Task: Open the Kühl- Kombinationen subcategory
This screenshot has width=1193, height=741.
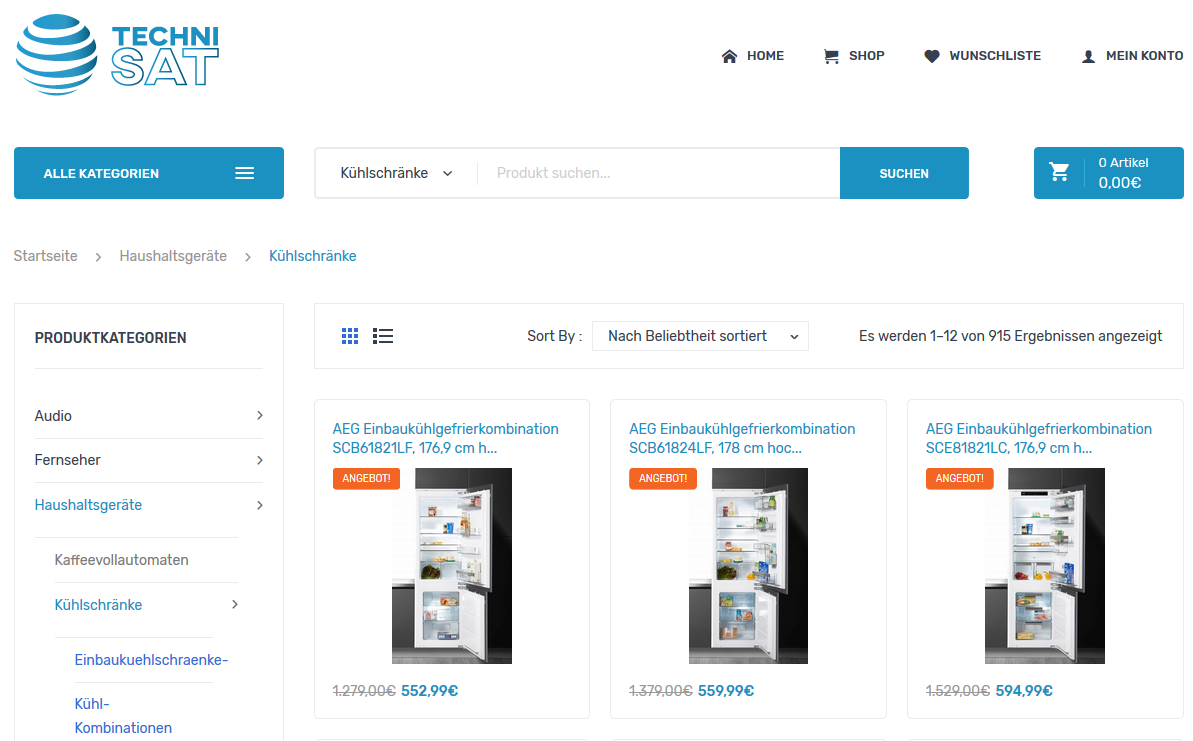Action: pyautogui.click(x=123, y=716)
